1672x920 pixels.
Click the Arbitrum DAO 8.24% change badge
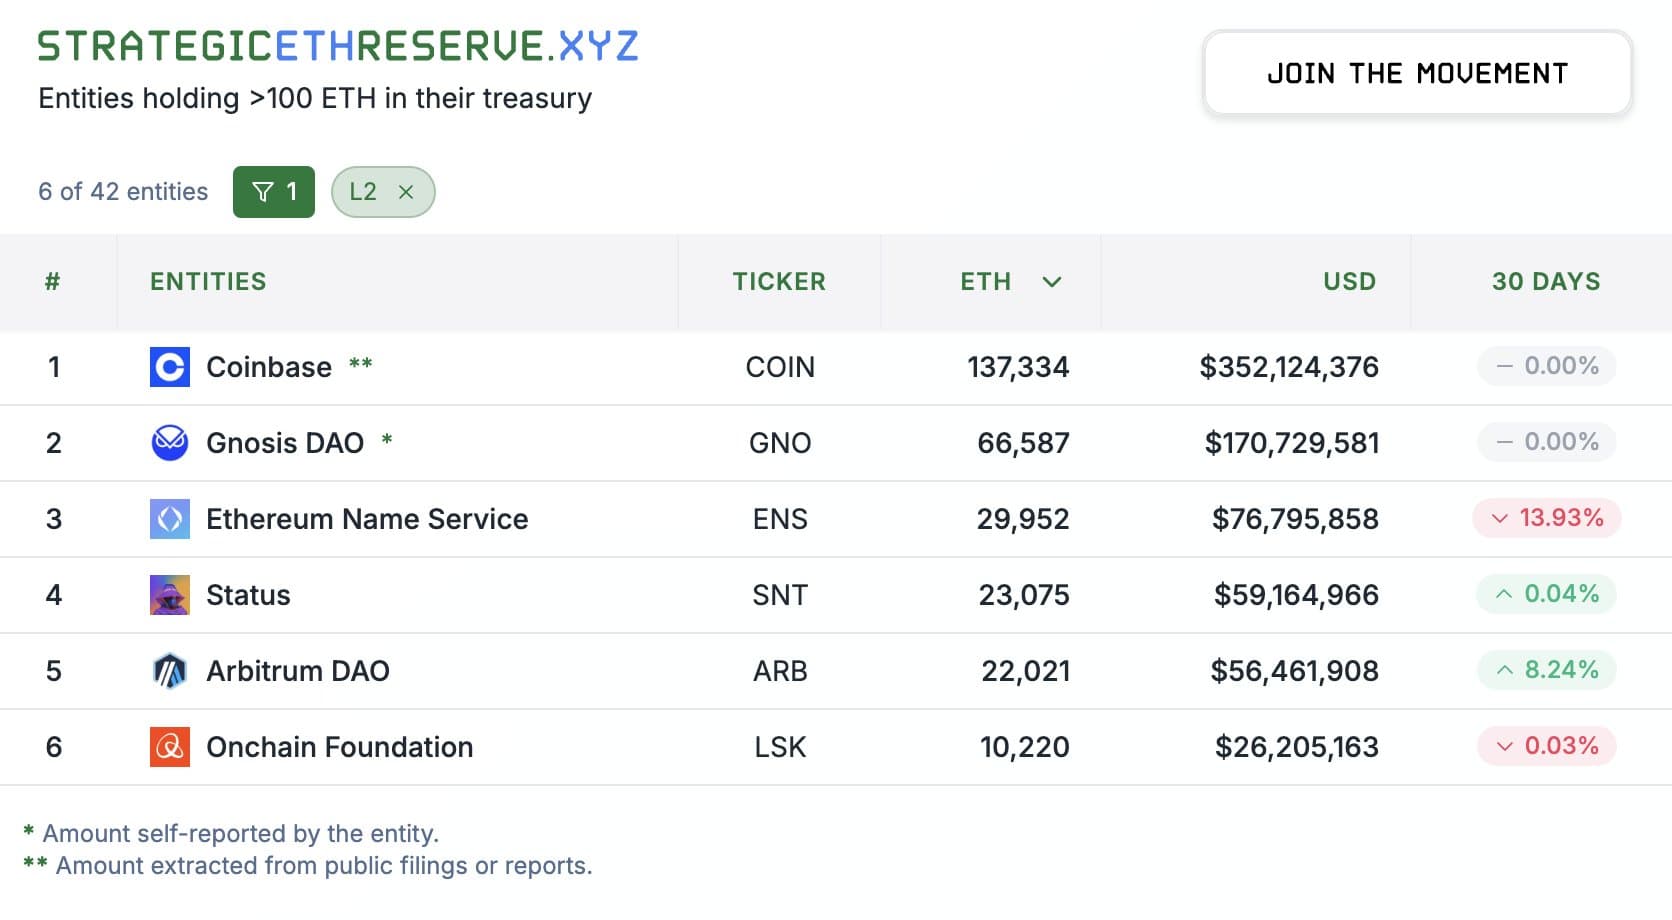click(1546, 670)
